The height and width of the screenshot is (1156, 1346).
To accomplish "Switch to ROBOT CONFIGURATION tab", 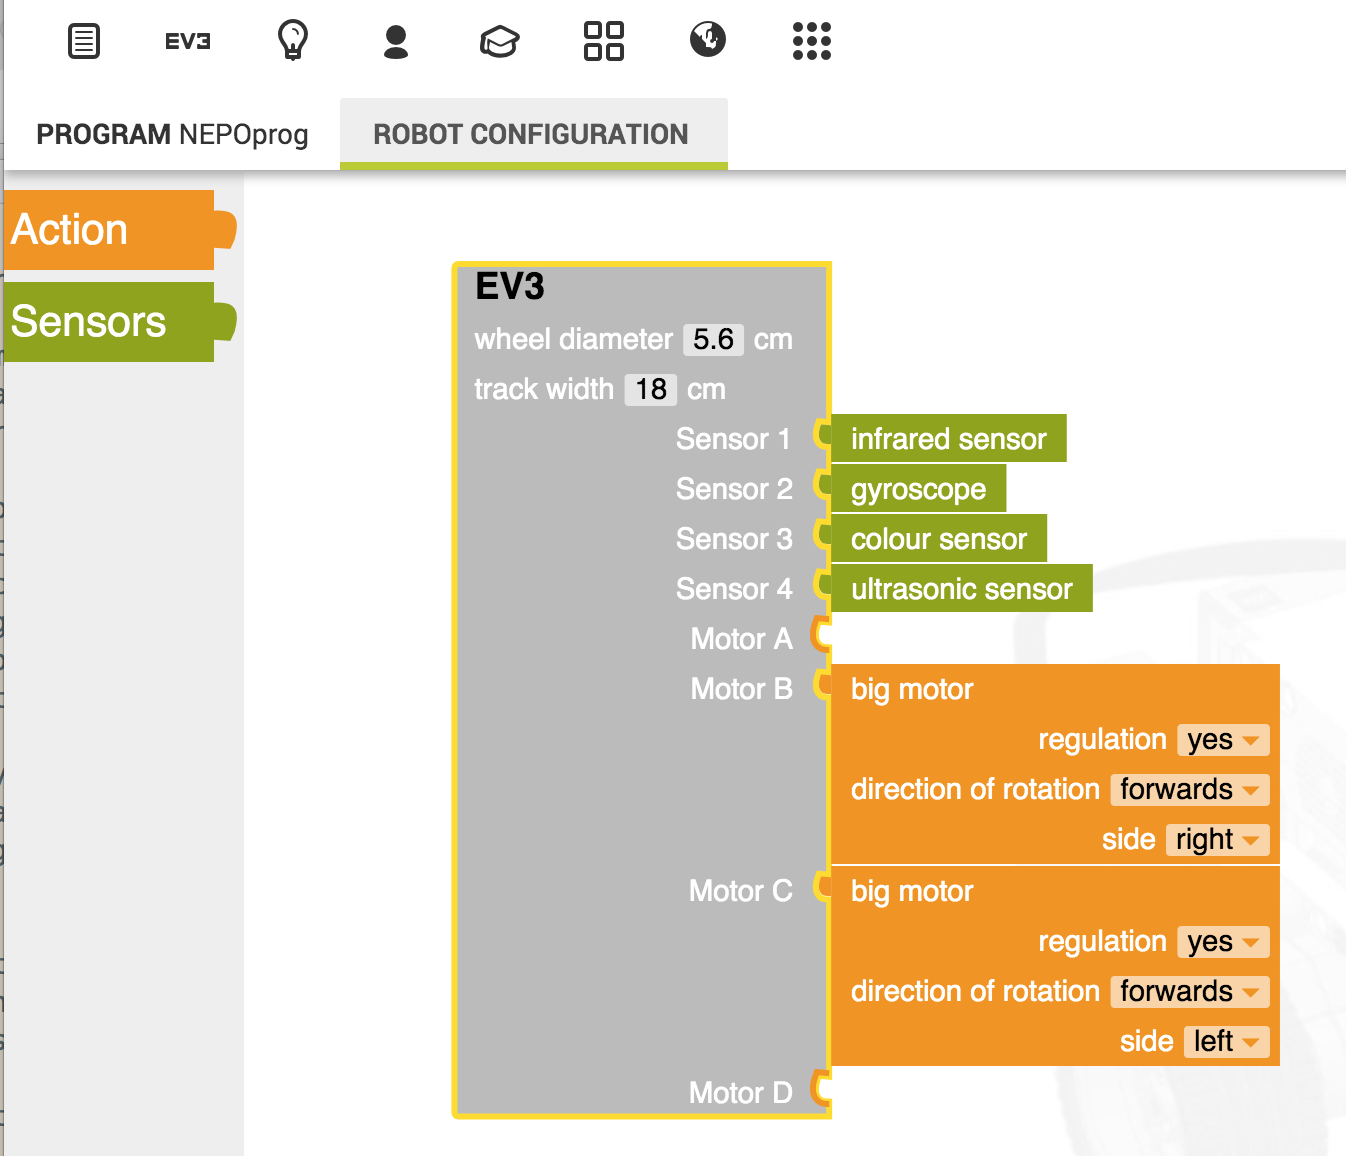I will coord(534,134).
